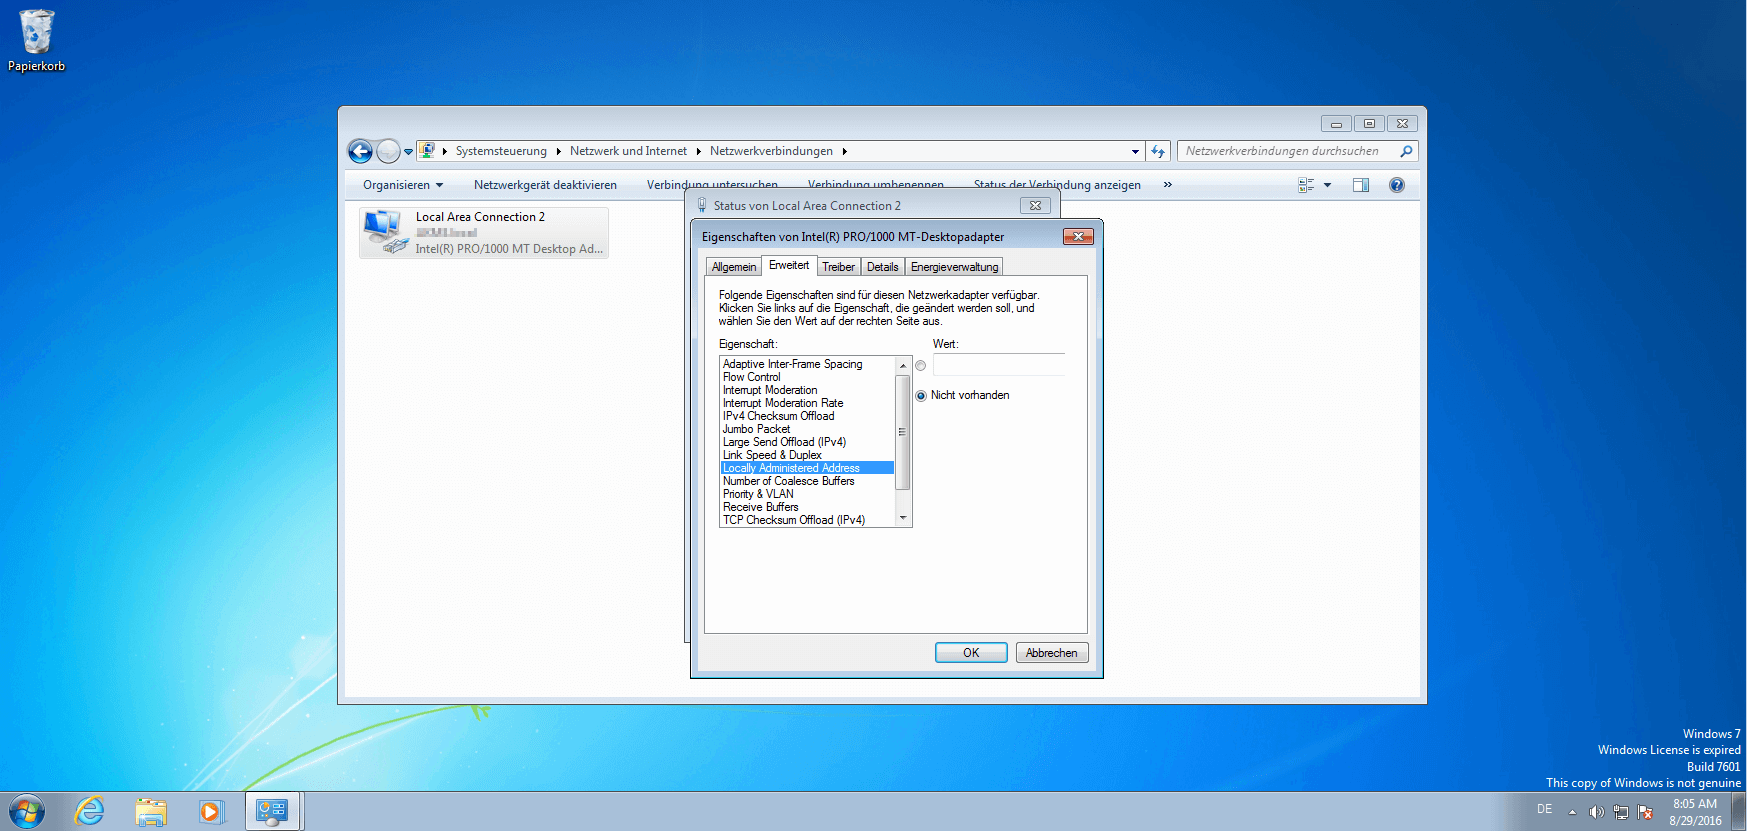Select the Wert value radio button
Image resolution: width=1747 pixels, height=831 pixels.
(x=921, y=366)
